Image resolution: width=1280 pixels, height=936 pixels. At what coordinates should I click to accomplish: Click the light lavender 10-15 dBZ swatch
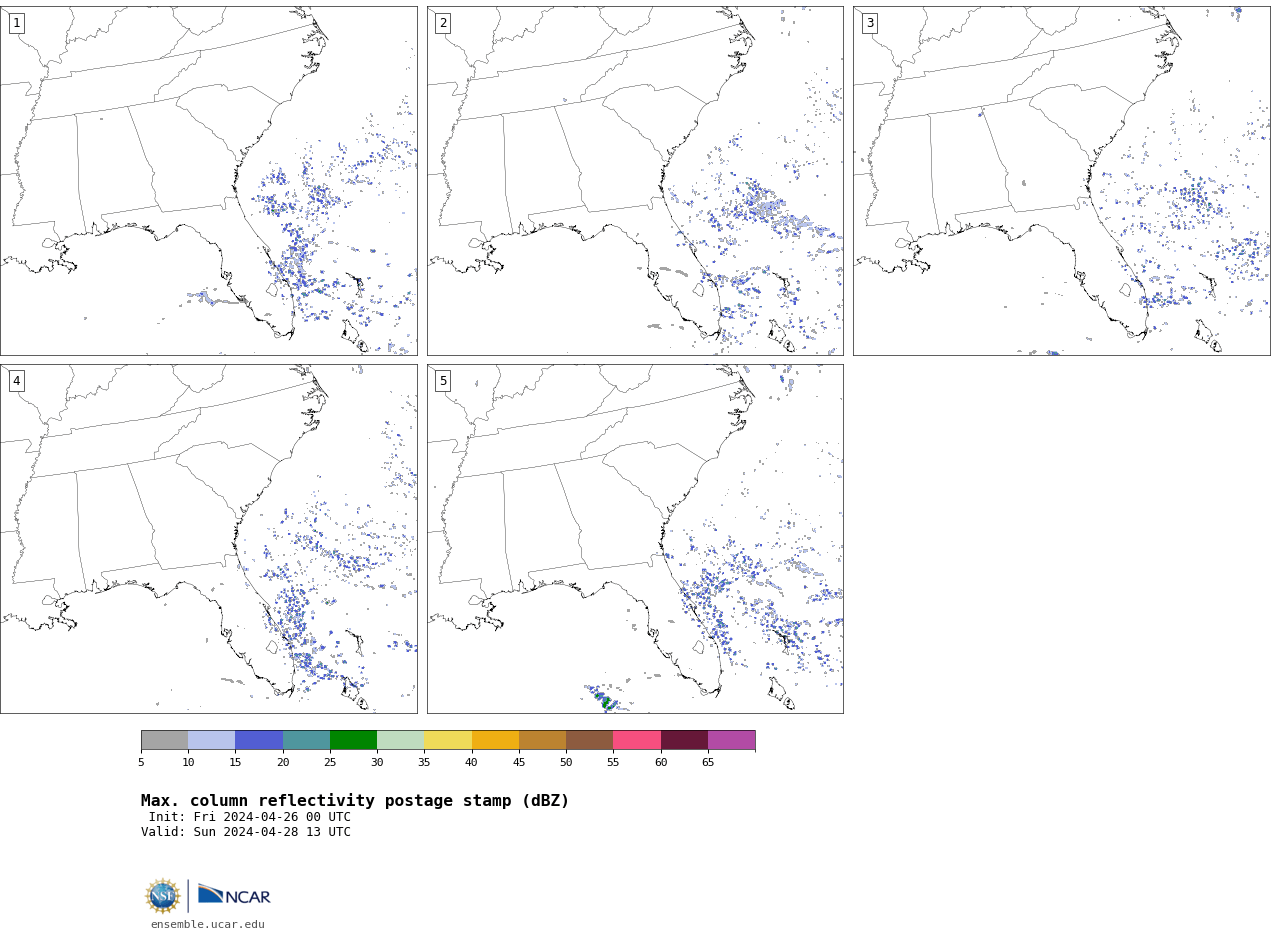tap(211, 740)
